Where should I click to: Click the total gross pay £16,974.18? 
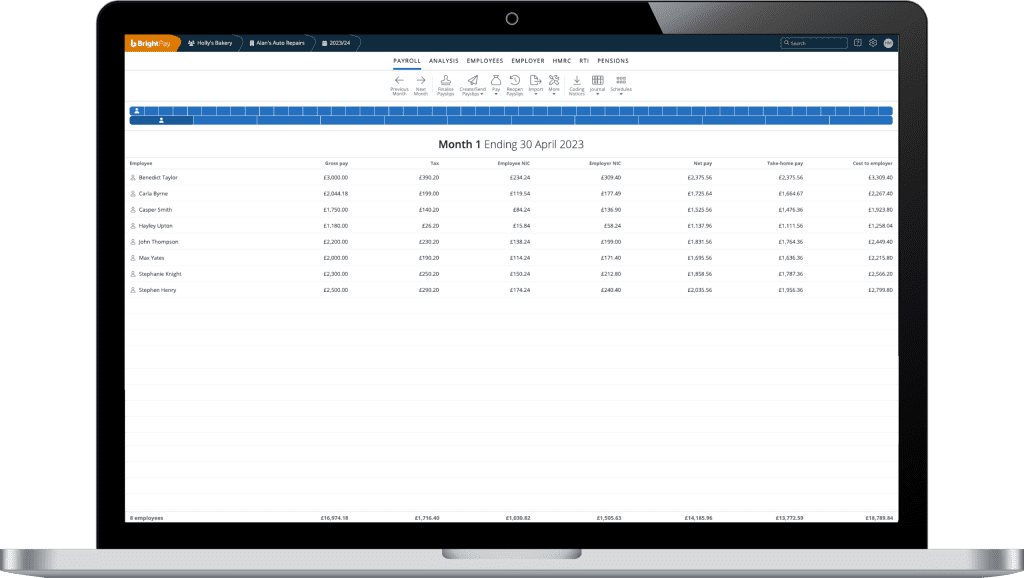point(334,518)
